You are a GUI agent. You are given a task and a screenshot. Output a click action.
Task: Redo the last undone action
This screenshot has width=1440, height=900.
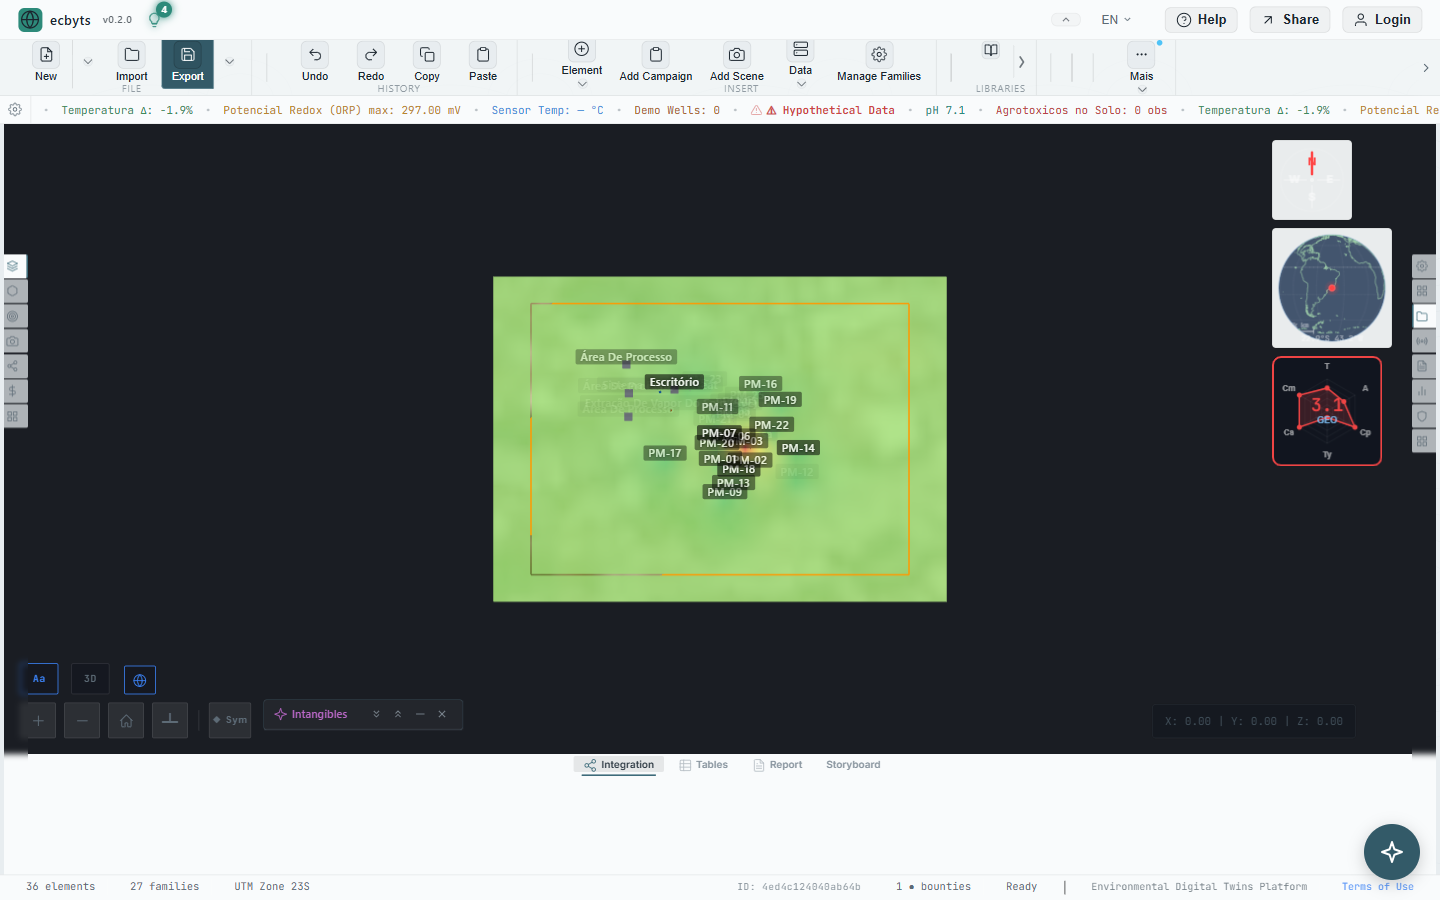pos(371,55)
